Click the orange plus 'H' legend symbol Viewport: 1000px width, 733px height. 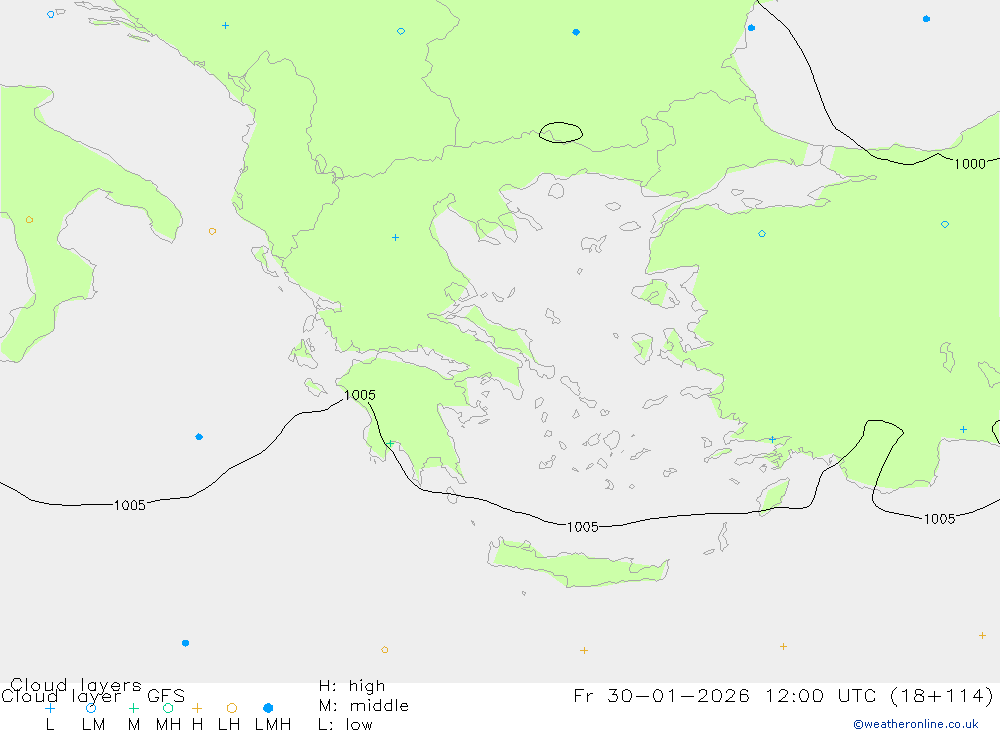197,708
